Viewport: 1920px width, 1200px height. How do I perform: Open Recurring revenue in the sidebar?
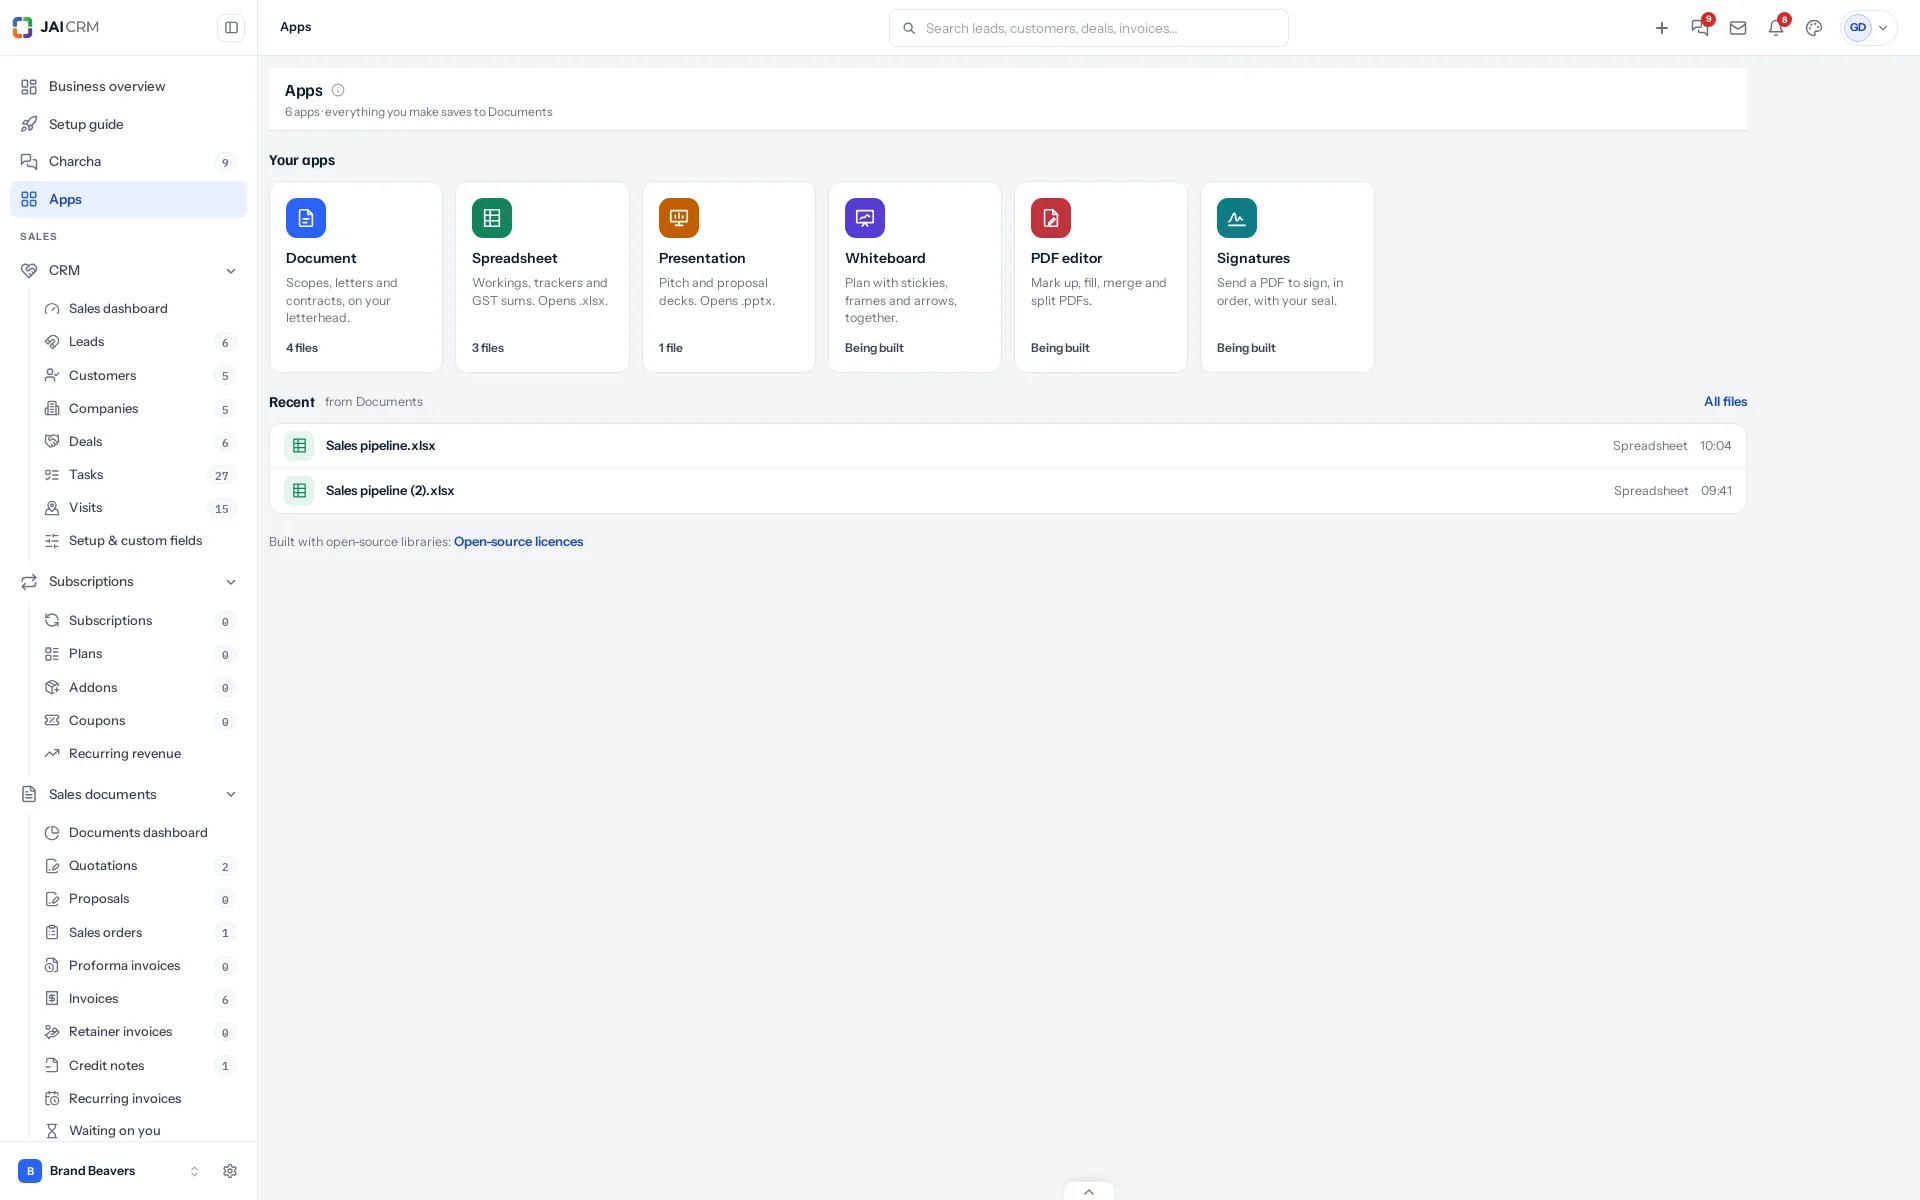tap(138, 754)
